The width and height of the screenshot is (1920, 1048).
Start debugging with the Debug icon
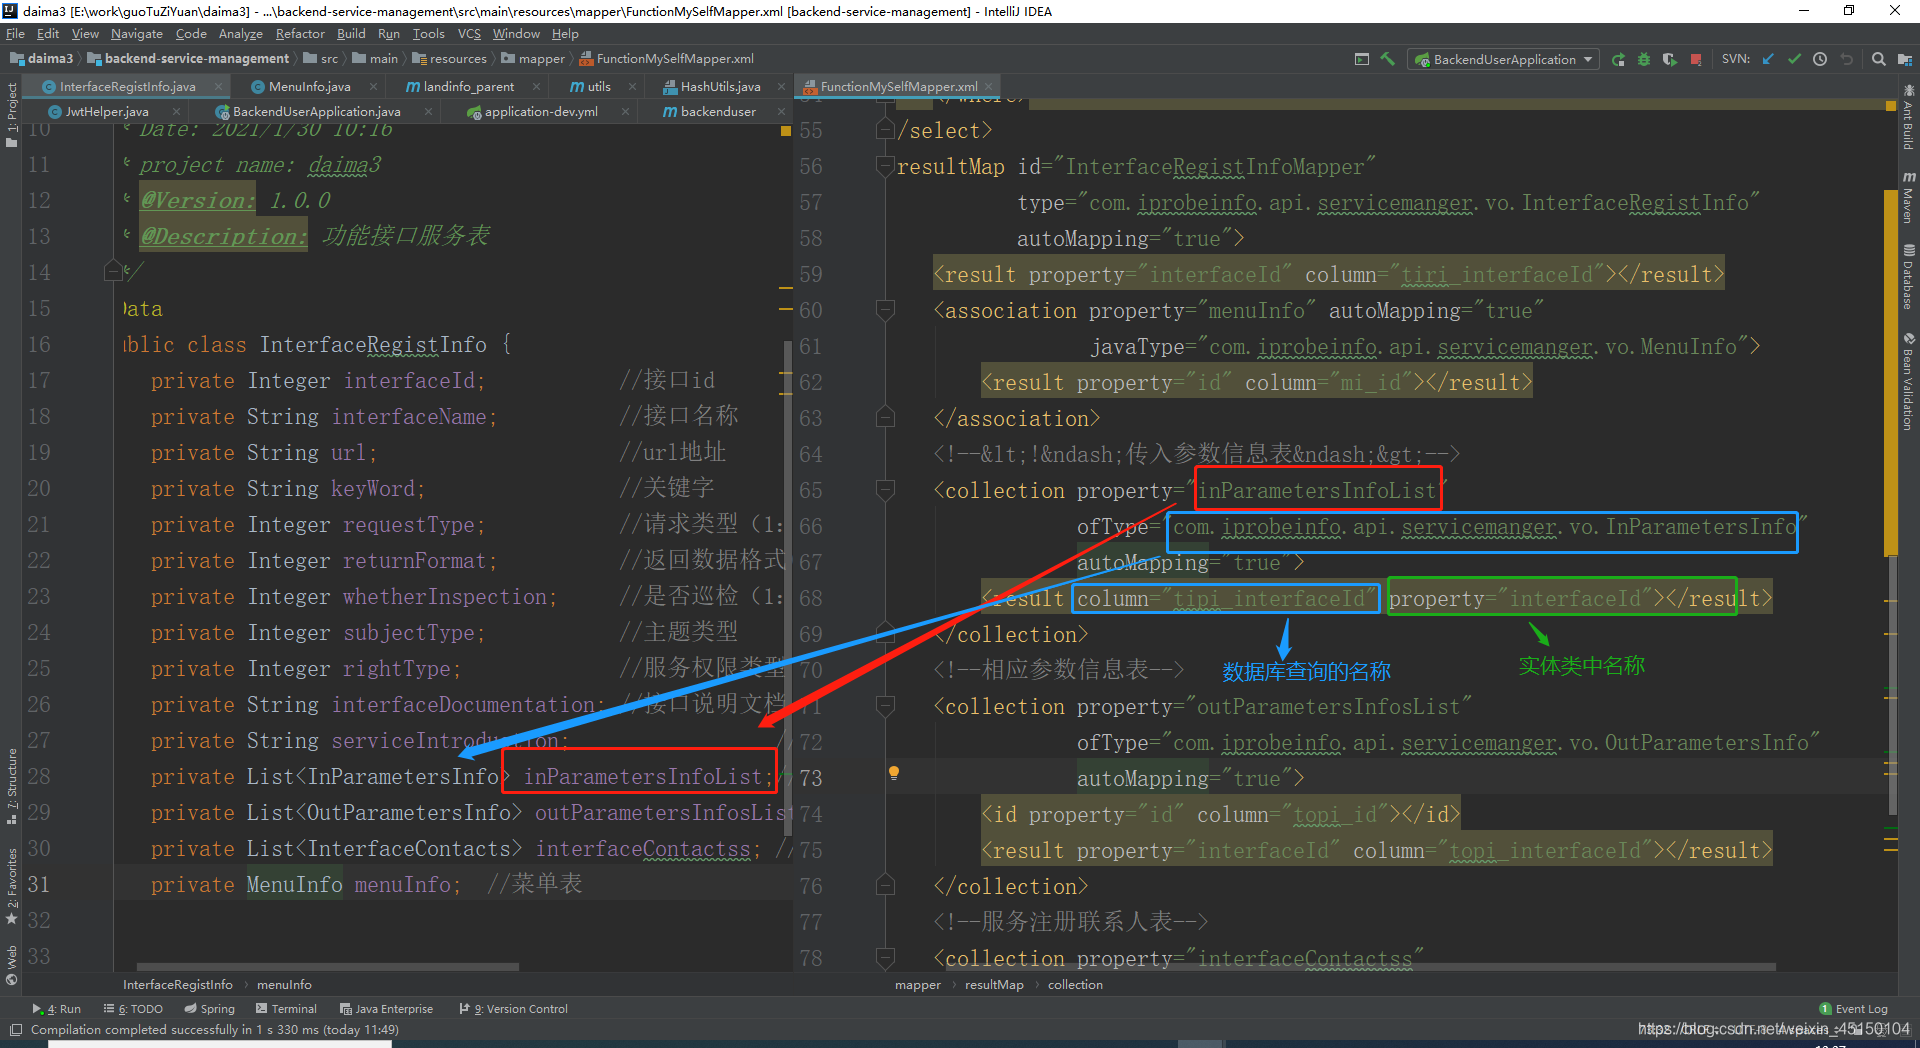(1643, 59)
